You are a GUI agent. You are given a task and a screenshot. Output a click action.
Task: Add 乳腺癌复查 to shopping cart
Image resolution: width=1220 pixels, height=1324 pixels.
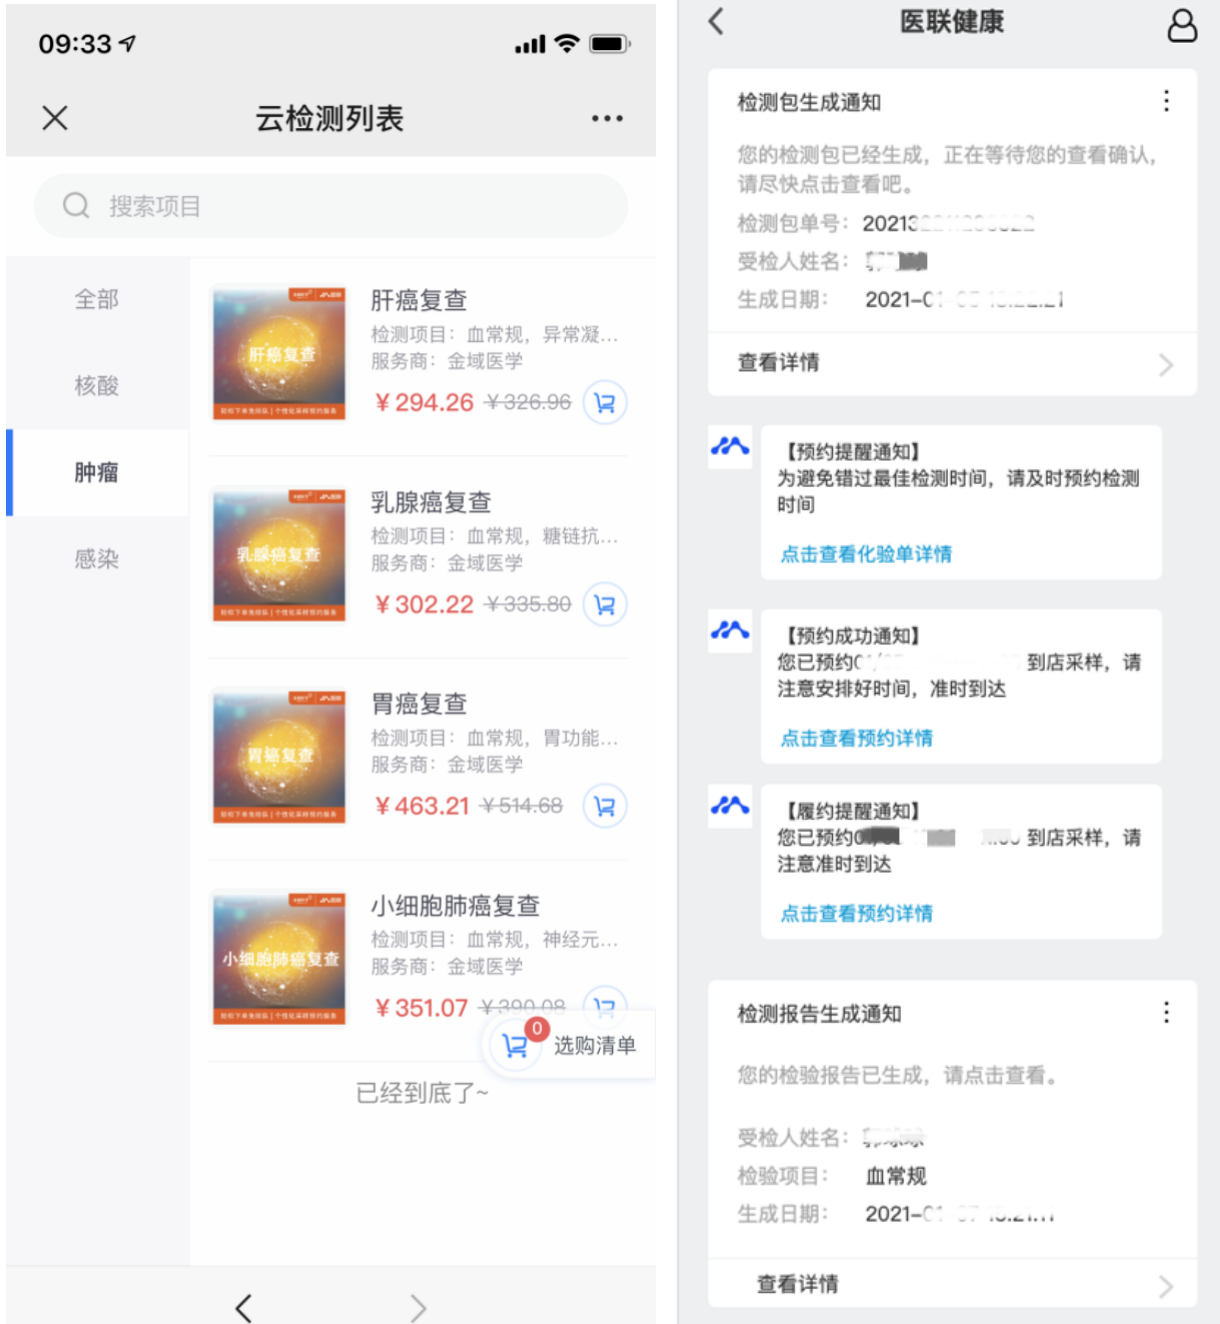(604, 605)
